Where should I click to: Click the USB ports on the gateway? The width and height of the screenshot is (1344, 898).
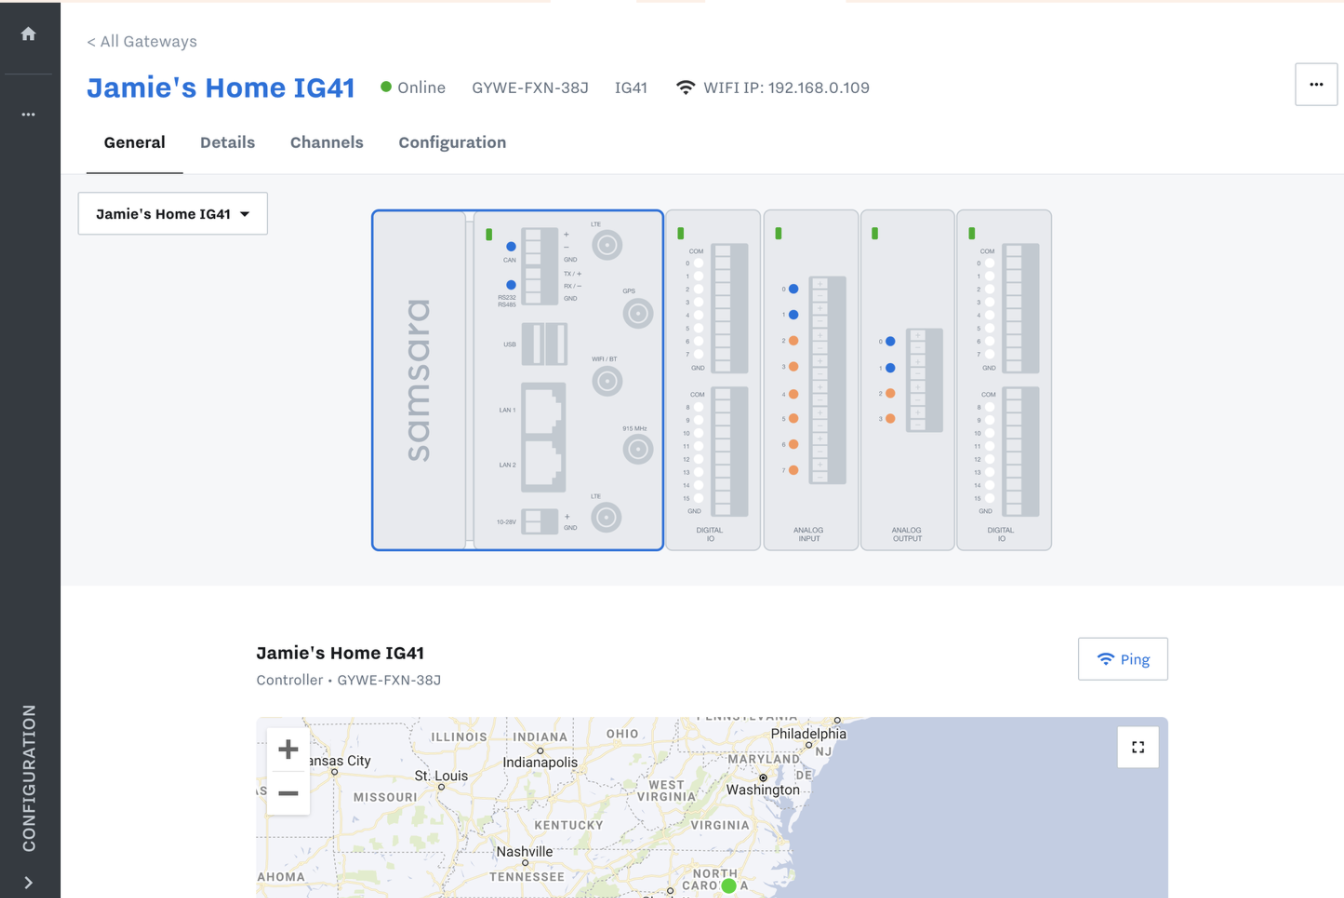click(544, 344)
